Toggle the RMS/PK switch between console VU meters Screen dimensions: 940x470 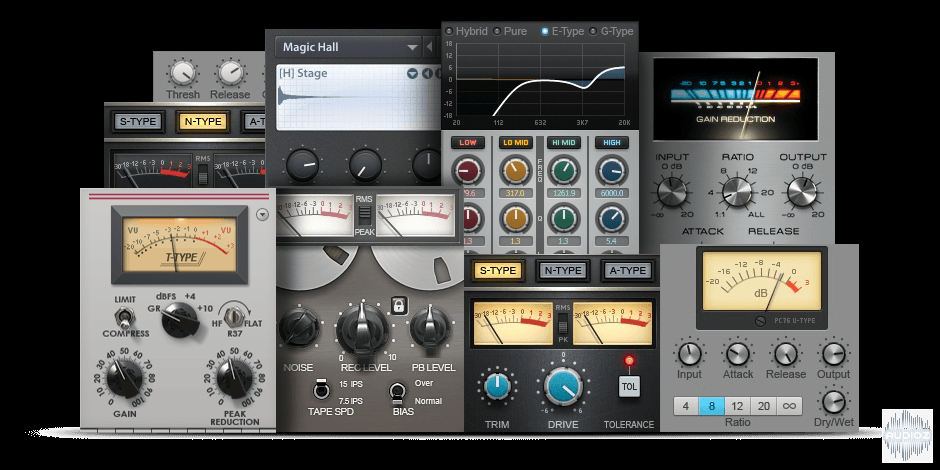pos(562,326)
